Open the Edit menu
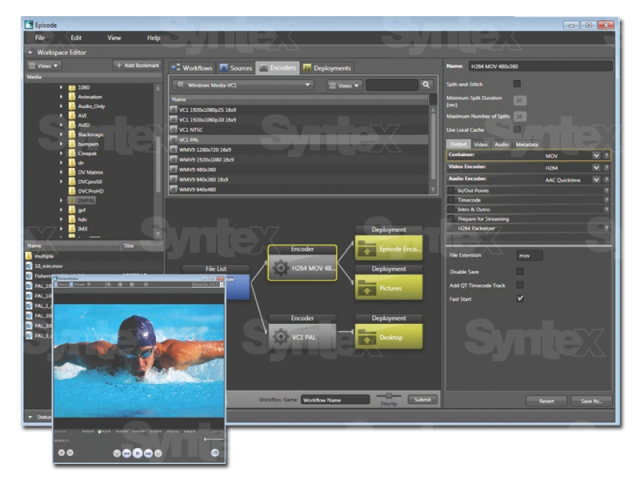640x480 pixels. 76,37
